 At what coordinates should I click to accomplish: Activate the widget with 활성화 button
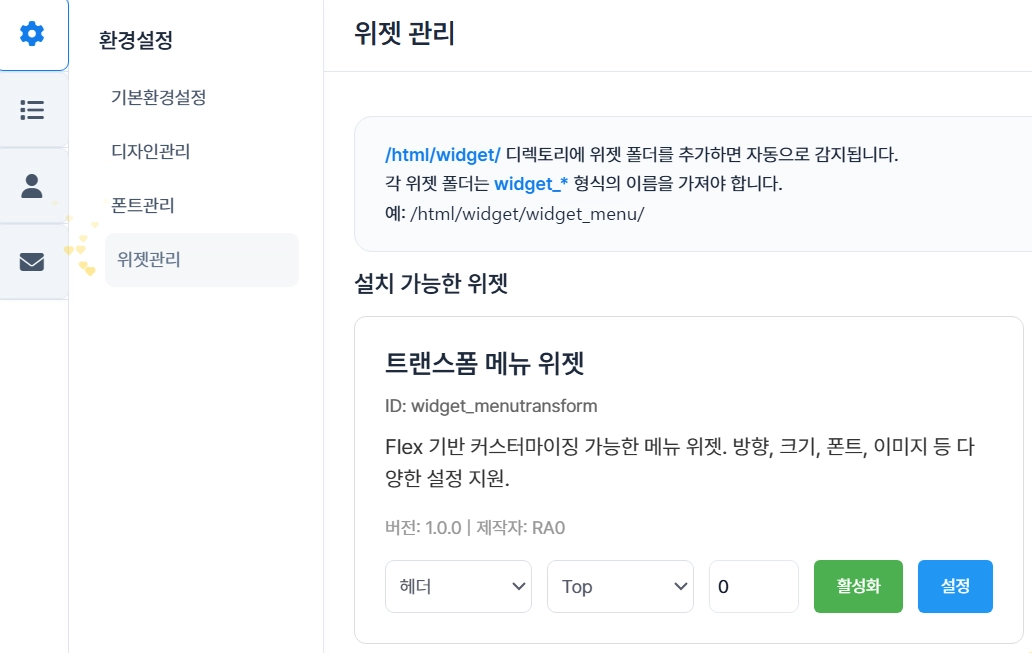pyautogui.click(x=857, y=586)
